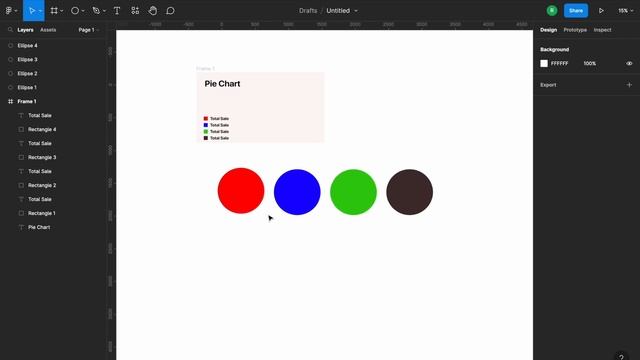Viewport: 640px width, 360px height.
Task: Select the Pen tool
Action: click(x=96, y=11)
